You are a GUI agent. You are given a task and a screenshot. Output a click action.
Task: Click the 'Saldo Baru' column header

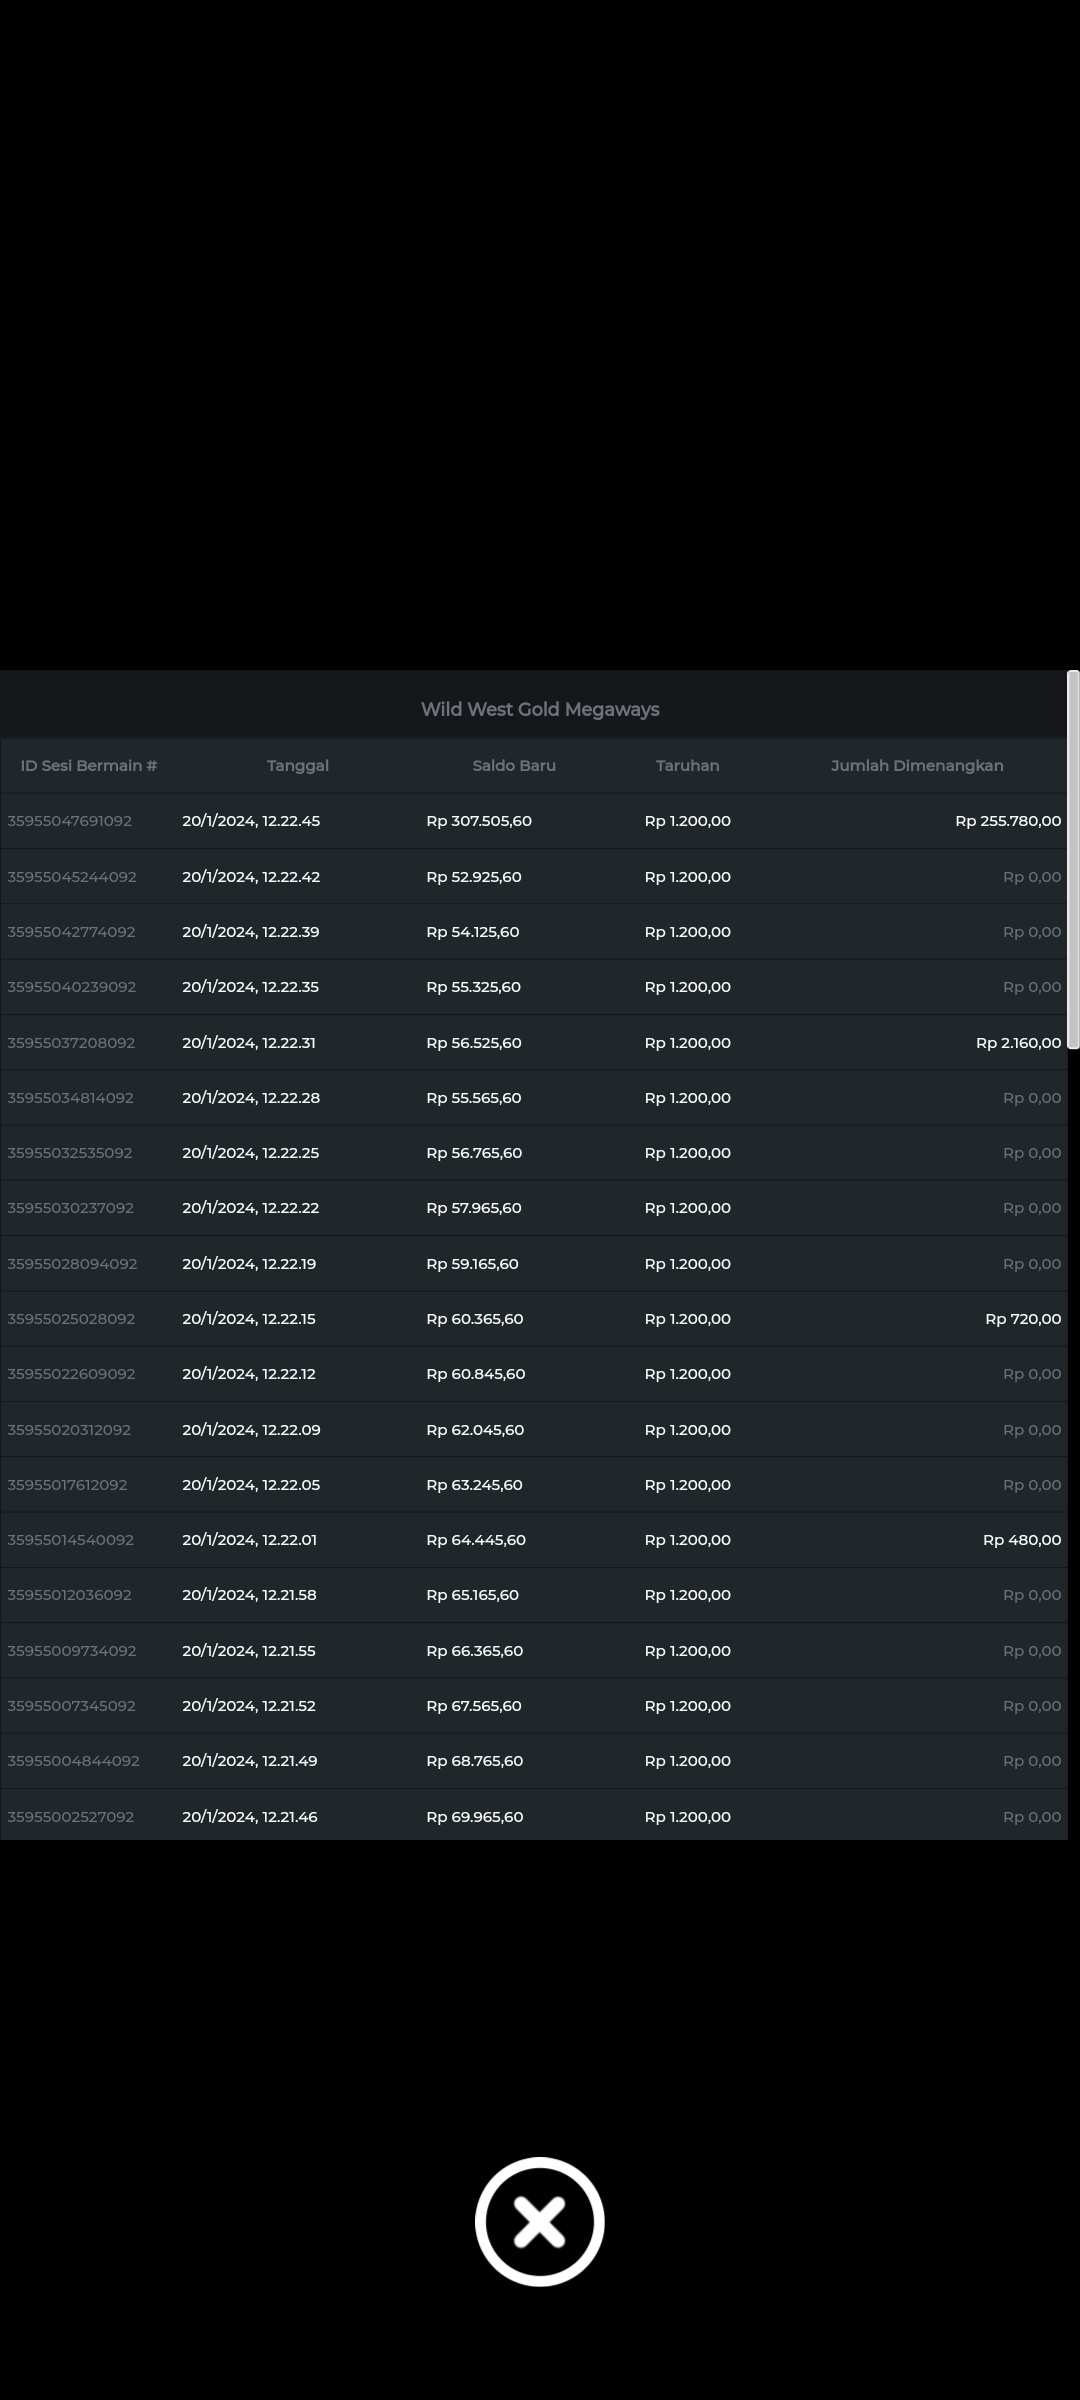[x=514, y=765]
